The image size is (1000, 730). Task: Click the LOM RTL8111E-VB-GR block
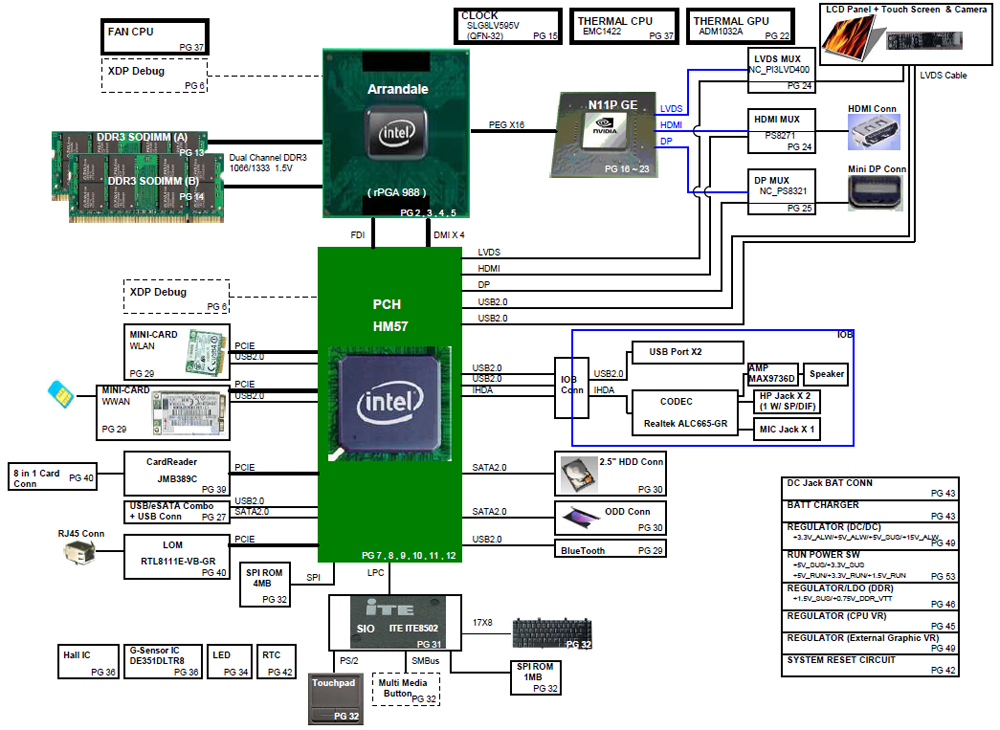pos(177,557)
